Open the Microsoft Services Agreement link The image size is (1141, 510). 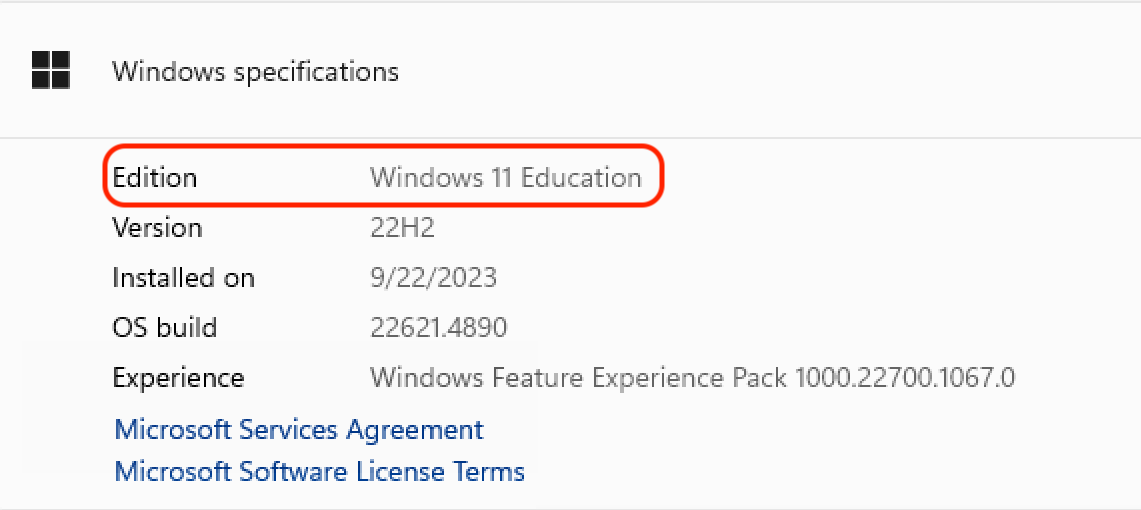pyautogui.click(x=299, y=430)
